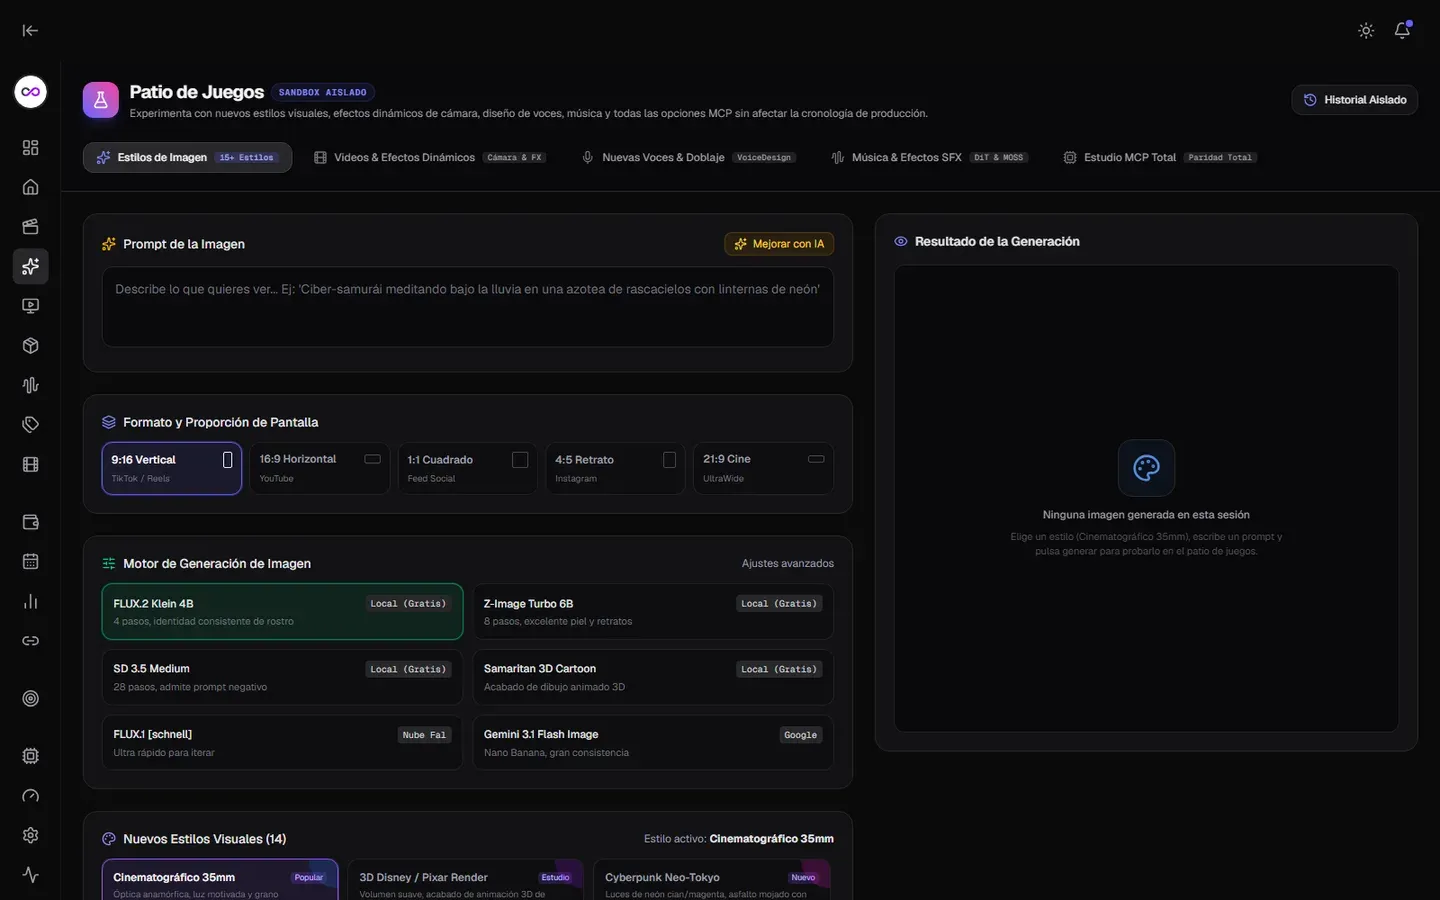Open the dashboard grid icon in the sidebar
The image size is (1440, 900).
[x=31, y=148]
